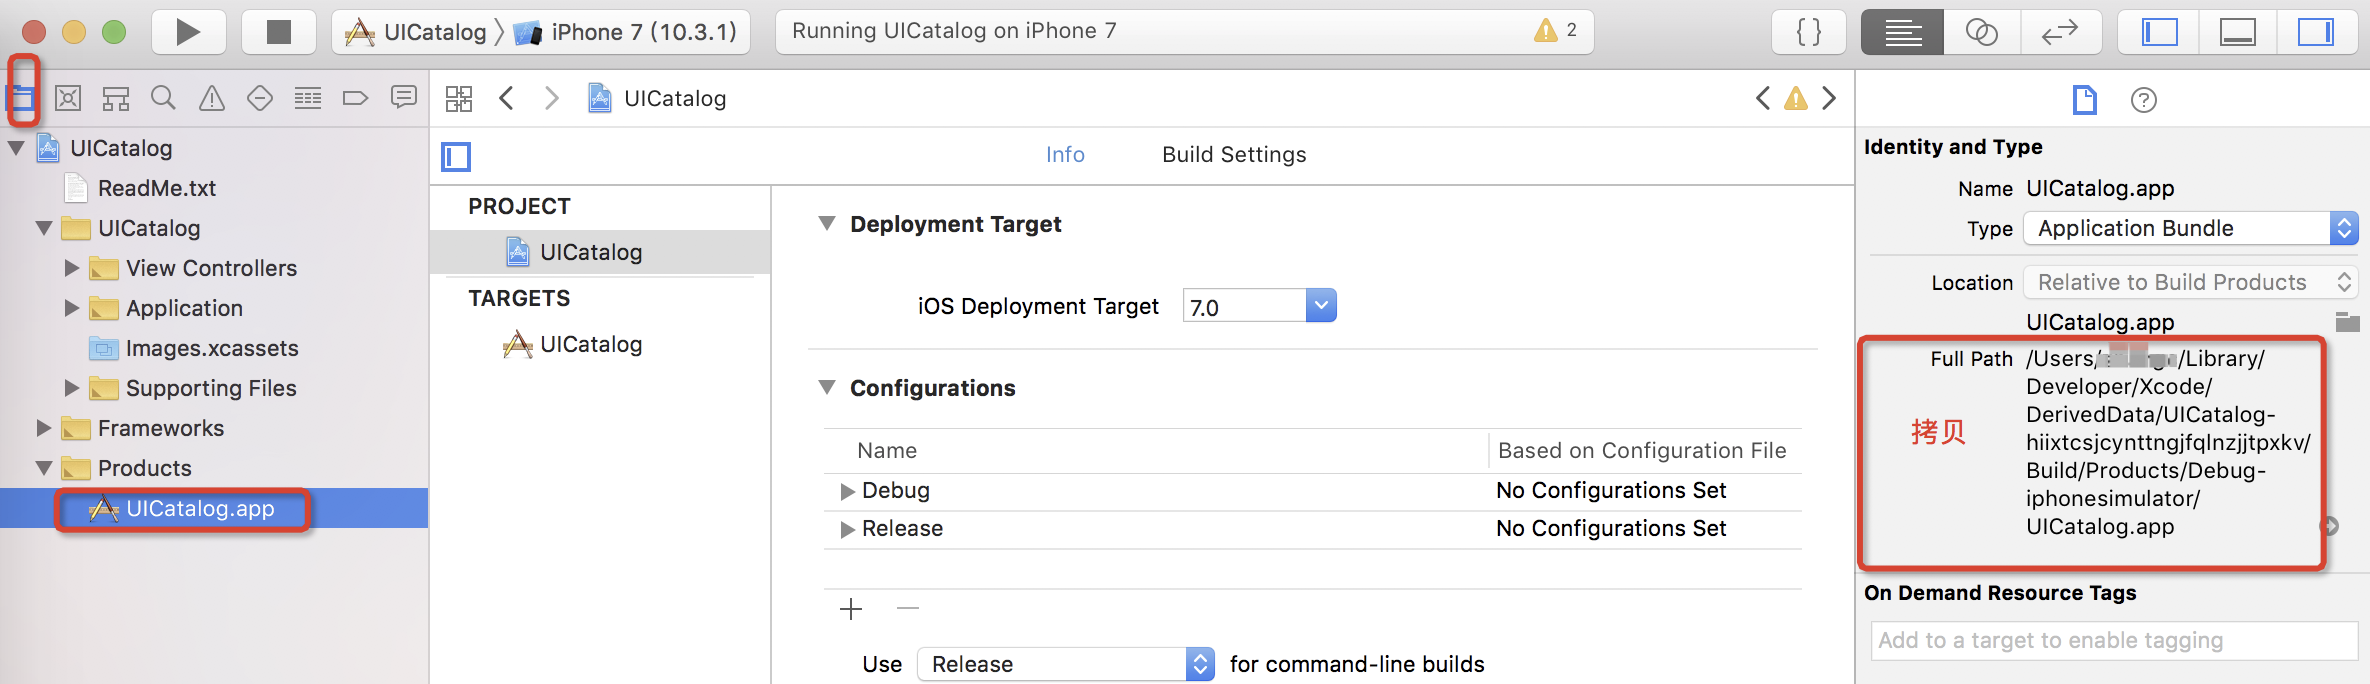Open the Type Application Bundle dropdown
Viewport: 2370px width, 684px height.
[x=2190, y=229]
